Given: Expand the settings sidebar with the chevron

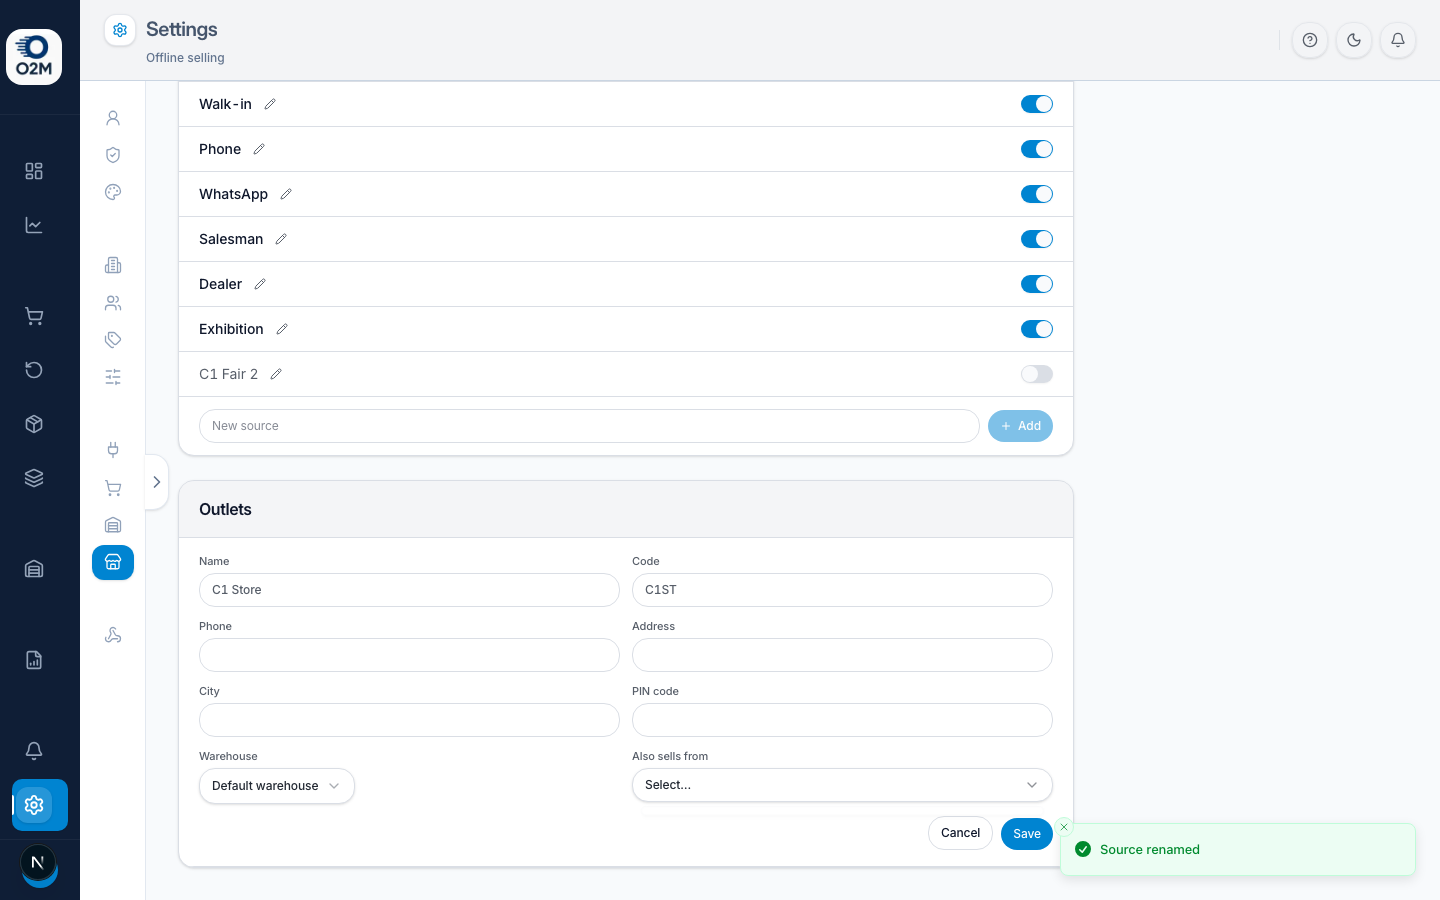Looking at the screenshot, I should coord(157,482).
